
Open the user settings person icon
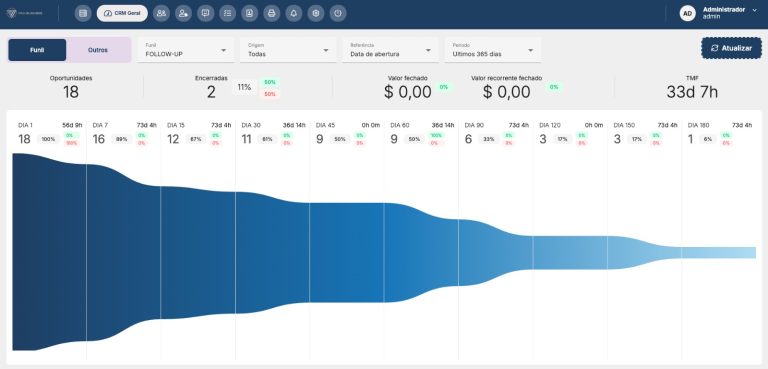coord(183,13)
